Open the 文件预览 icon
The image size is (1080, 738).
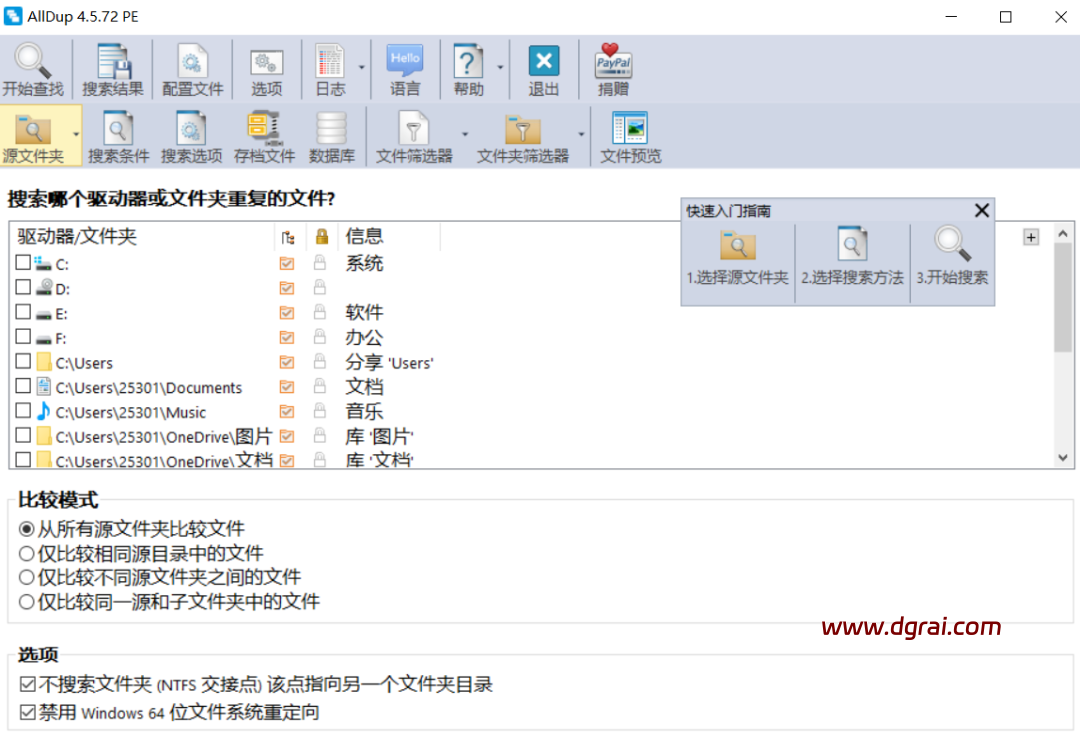630,130
